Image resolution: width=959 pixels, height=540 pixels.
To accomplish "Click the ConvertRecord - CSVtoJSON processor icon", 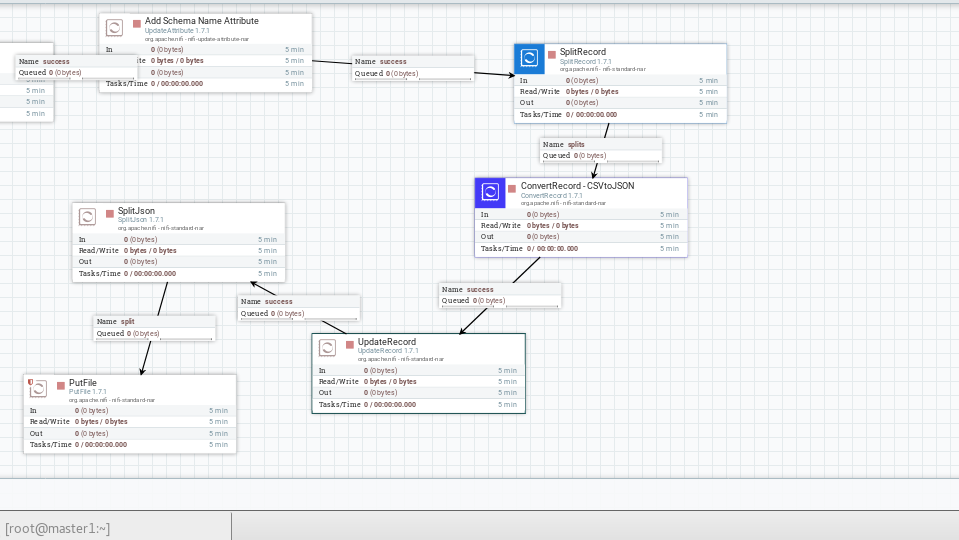I will pyautogui.click(x=490, y=193).
